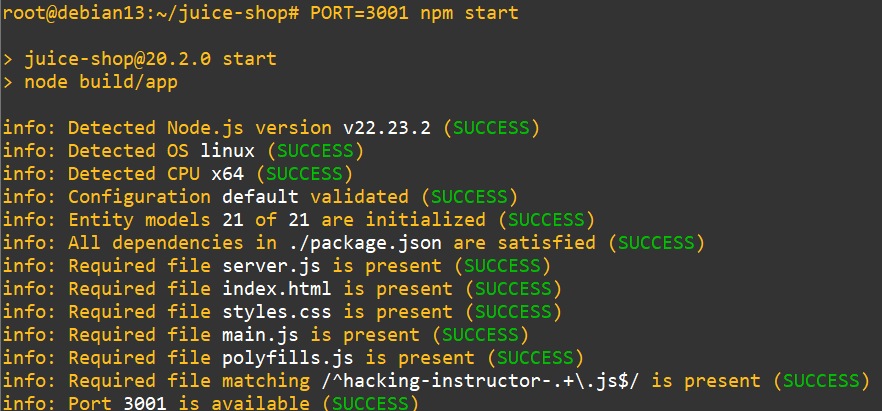882x411 pixels.
Task: Click the word 'default' in Configuration line
Action: pos(260,197)
